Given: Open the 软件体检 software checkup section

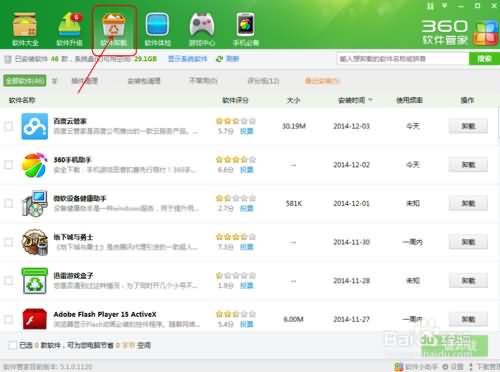Looking at the screenshot, I should (158, 29).
